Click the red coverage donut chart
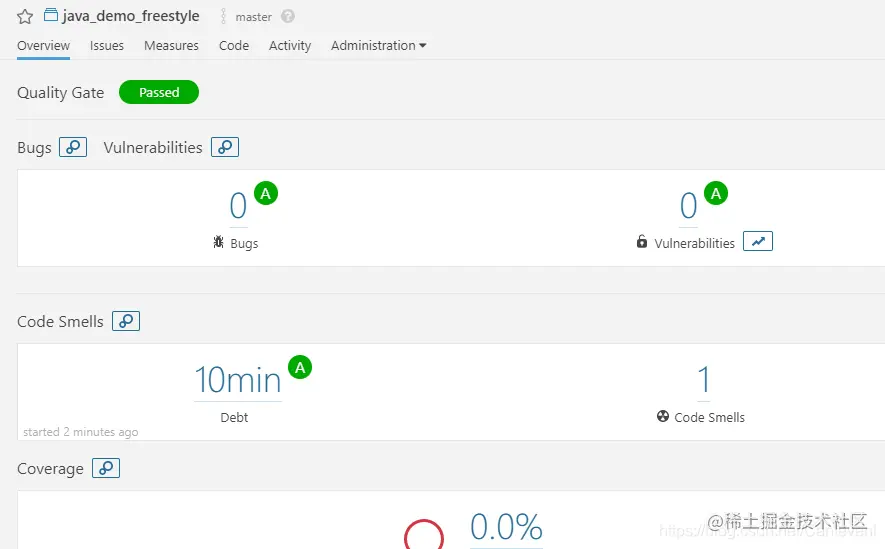This screenshot has width=885, height=549. pos(424,535)
